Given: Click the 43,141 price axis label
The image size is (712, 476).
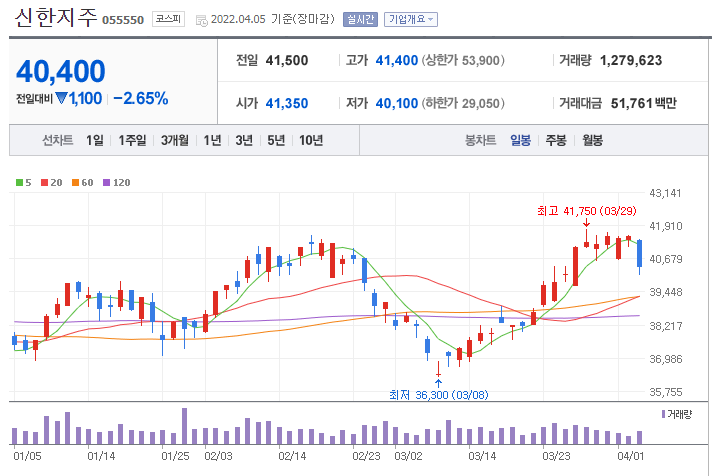Looking at the screenshot, I should tap(666, 193).
